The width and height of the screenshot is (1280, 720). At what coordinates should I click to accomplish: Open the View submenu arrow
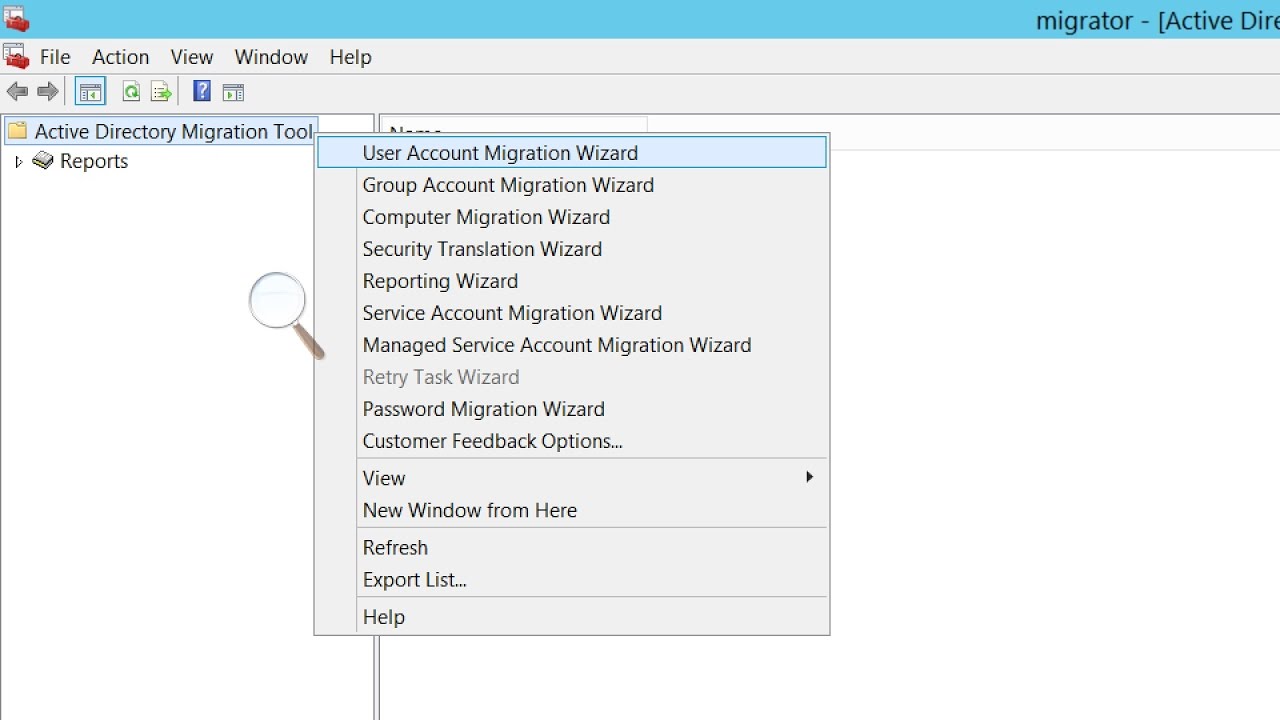(x=810, y=477)
